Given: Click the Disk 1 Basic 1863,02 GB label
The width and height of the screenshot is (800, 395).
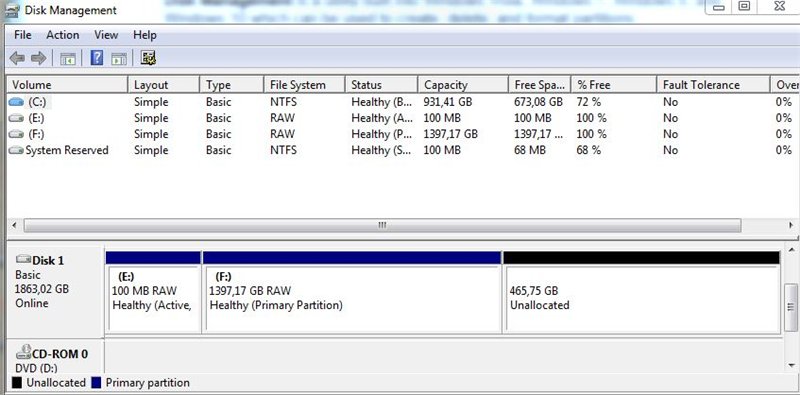Looking at the screenshot, I should tap(55, 290).
